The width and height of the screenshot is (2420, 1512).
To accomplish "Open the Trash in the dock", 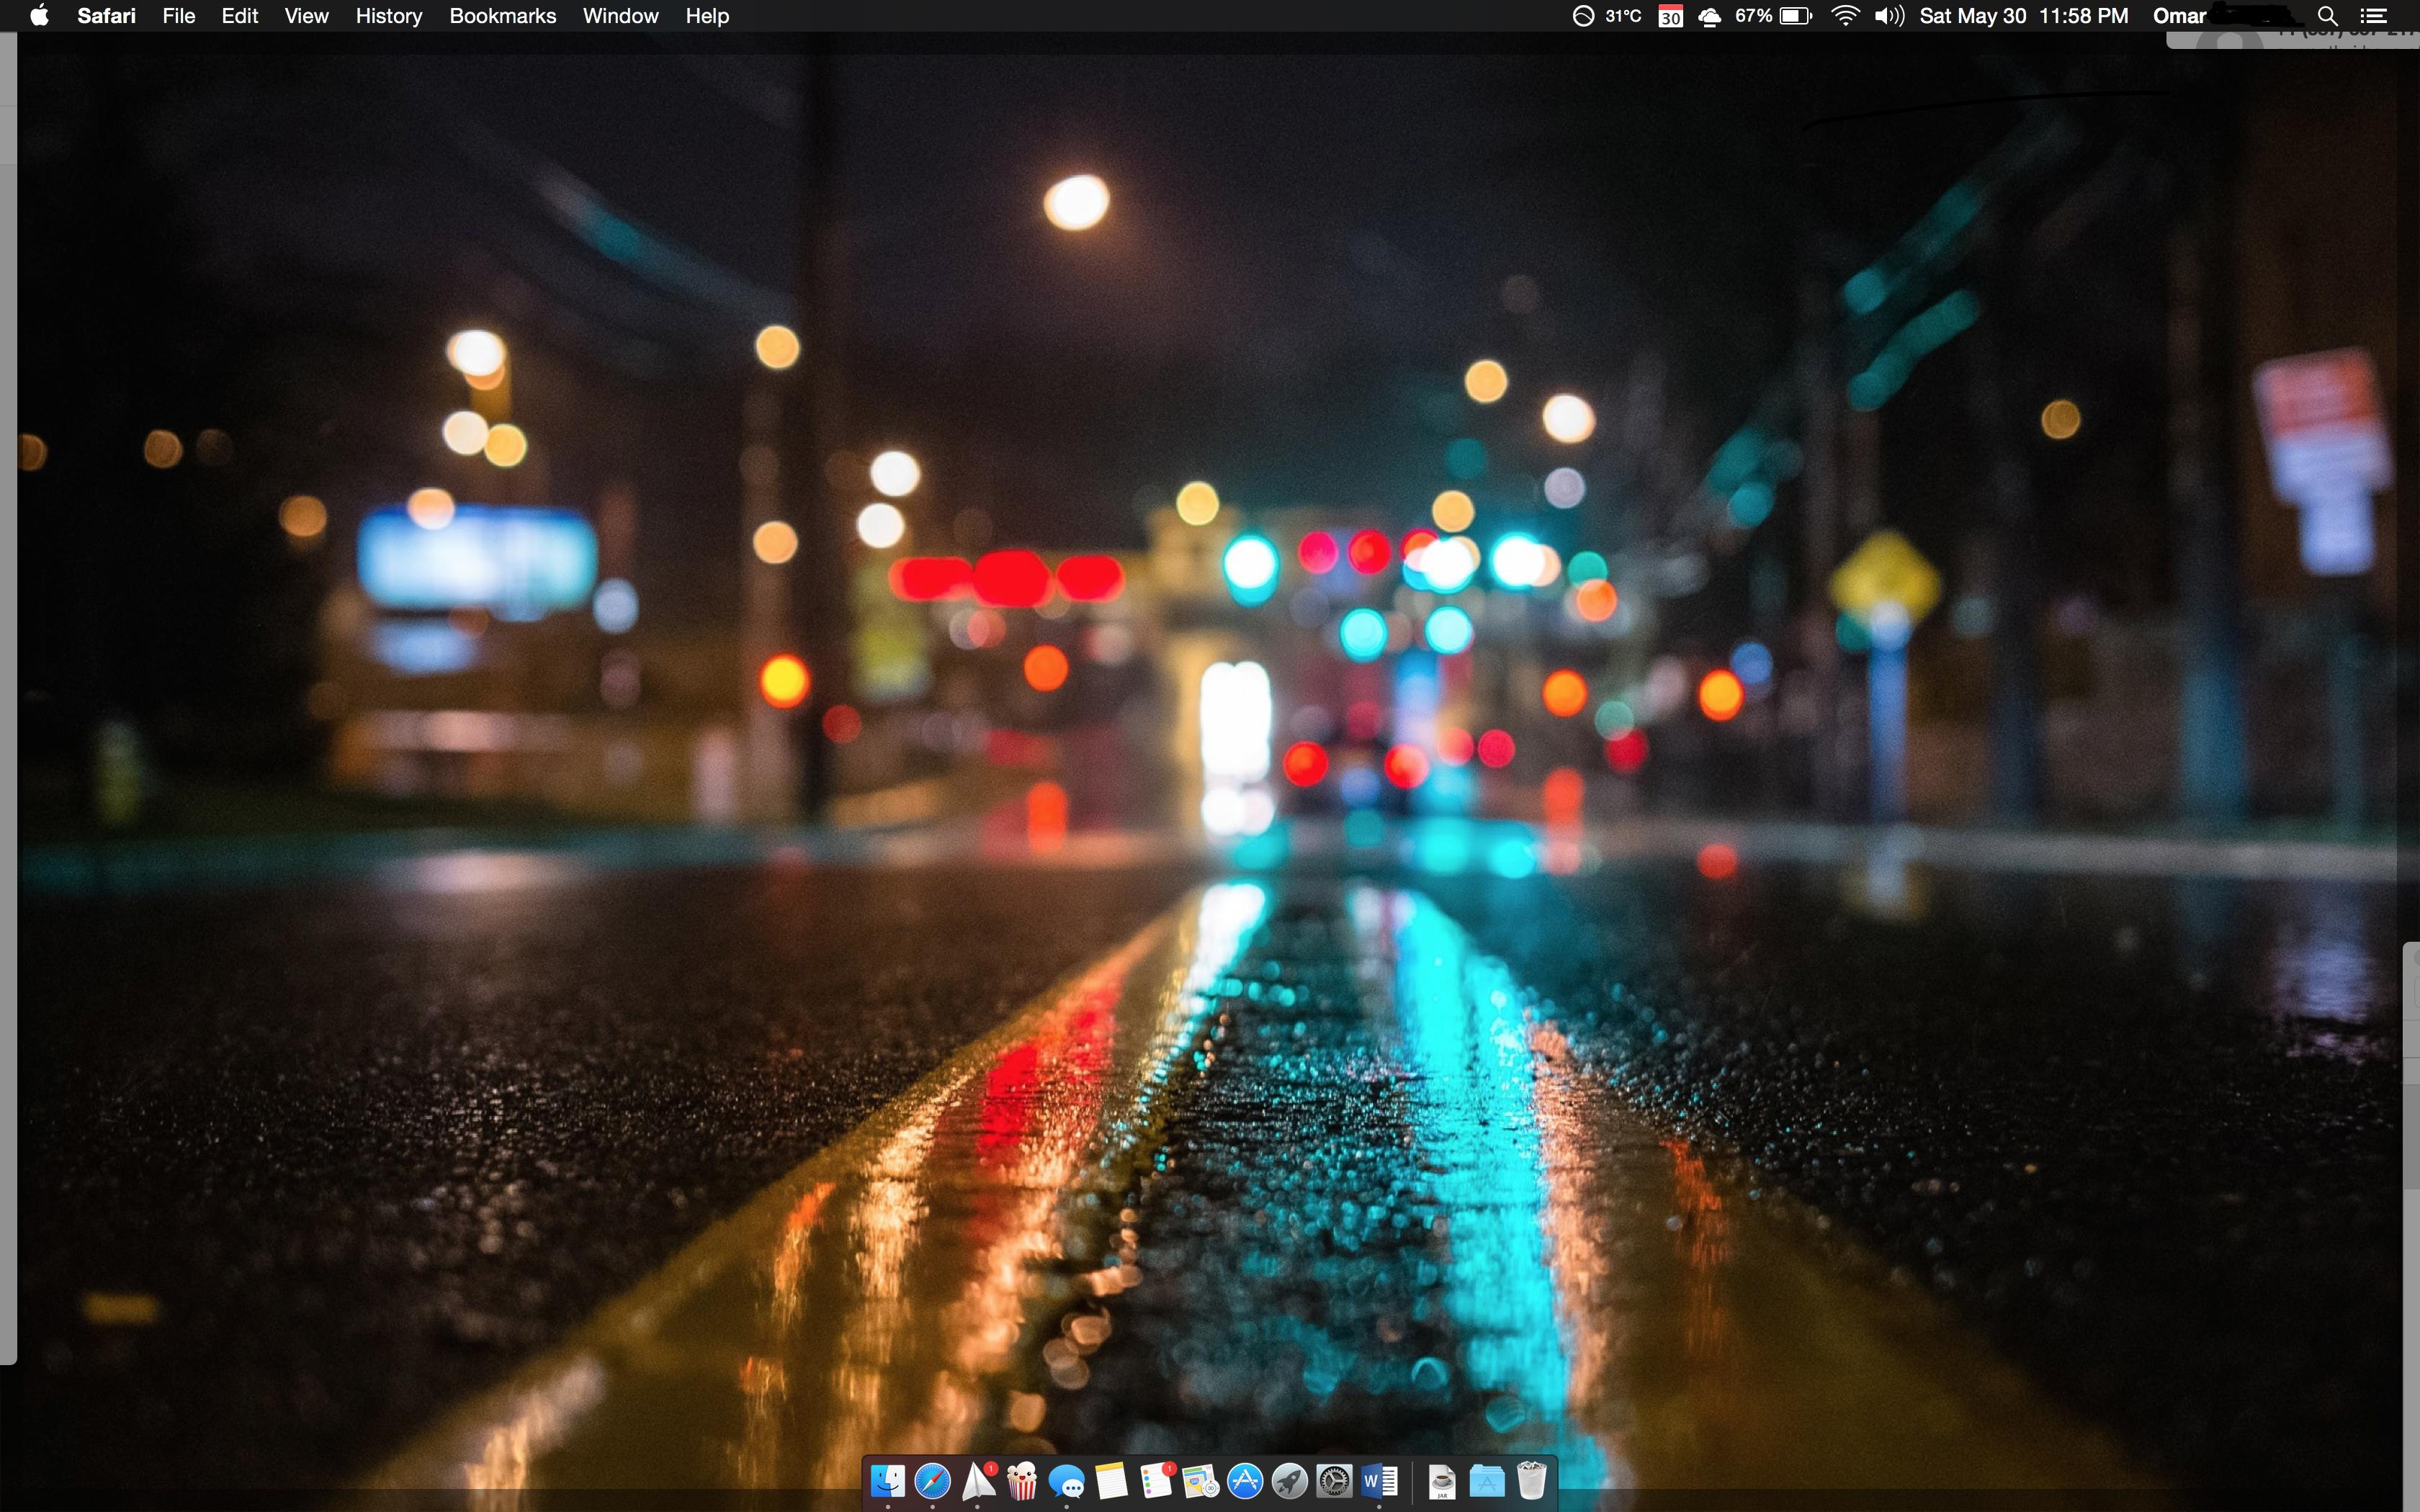I will pyautogui.click(x=1532, y=1481).
